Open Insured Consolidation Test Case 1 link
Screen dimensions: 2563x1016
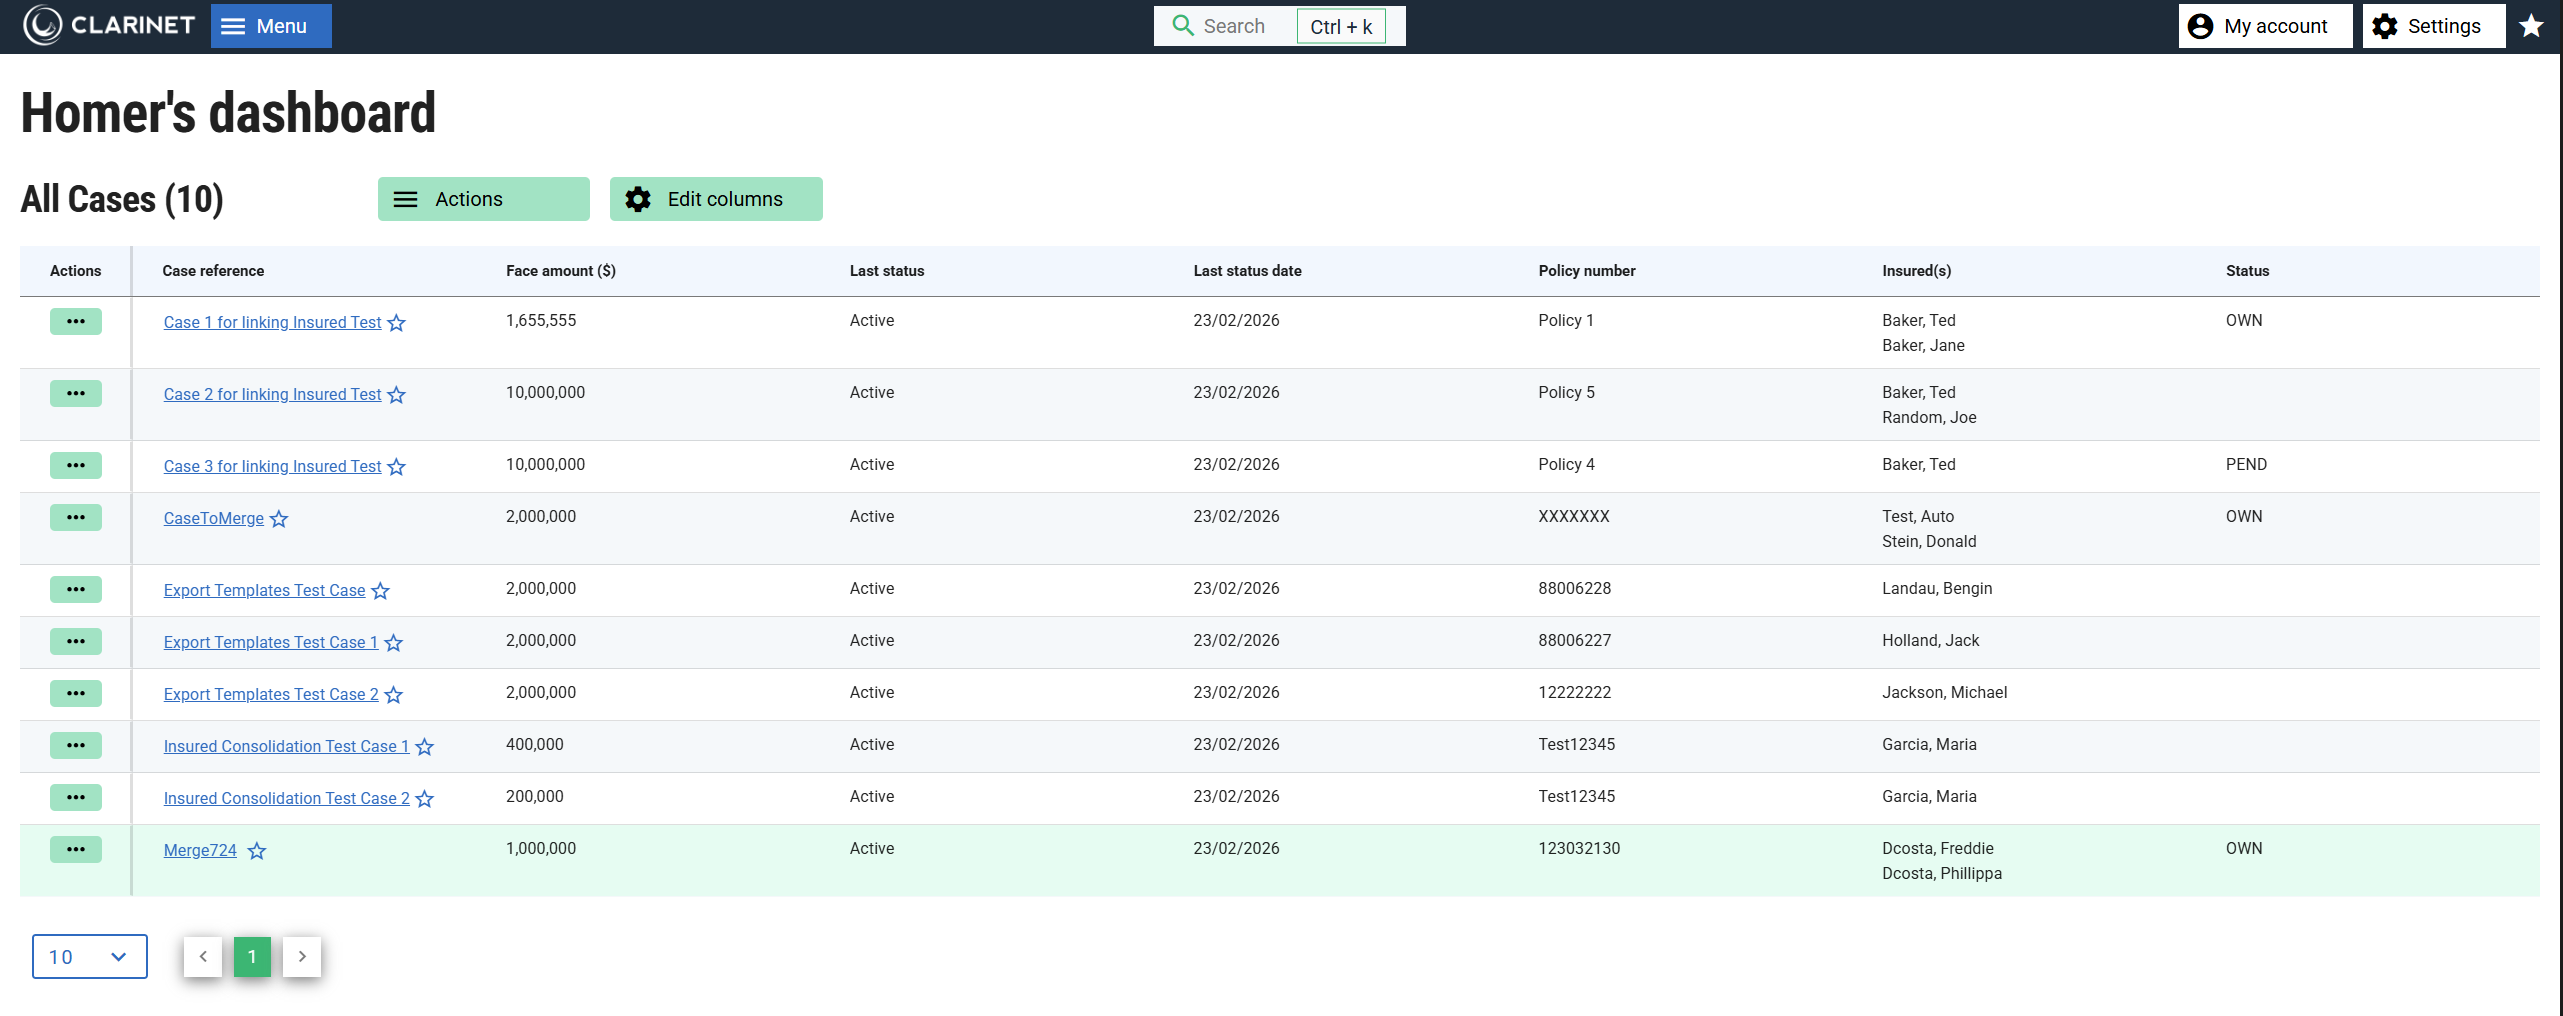point(286,746)
